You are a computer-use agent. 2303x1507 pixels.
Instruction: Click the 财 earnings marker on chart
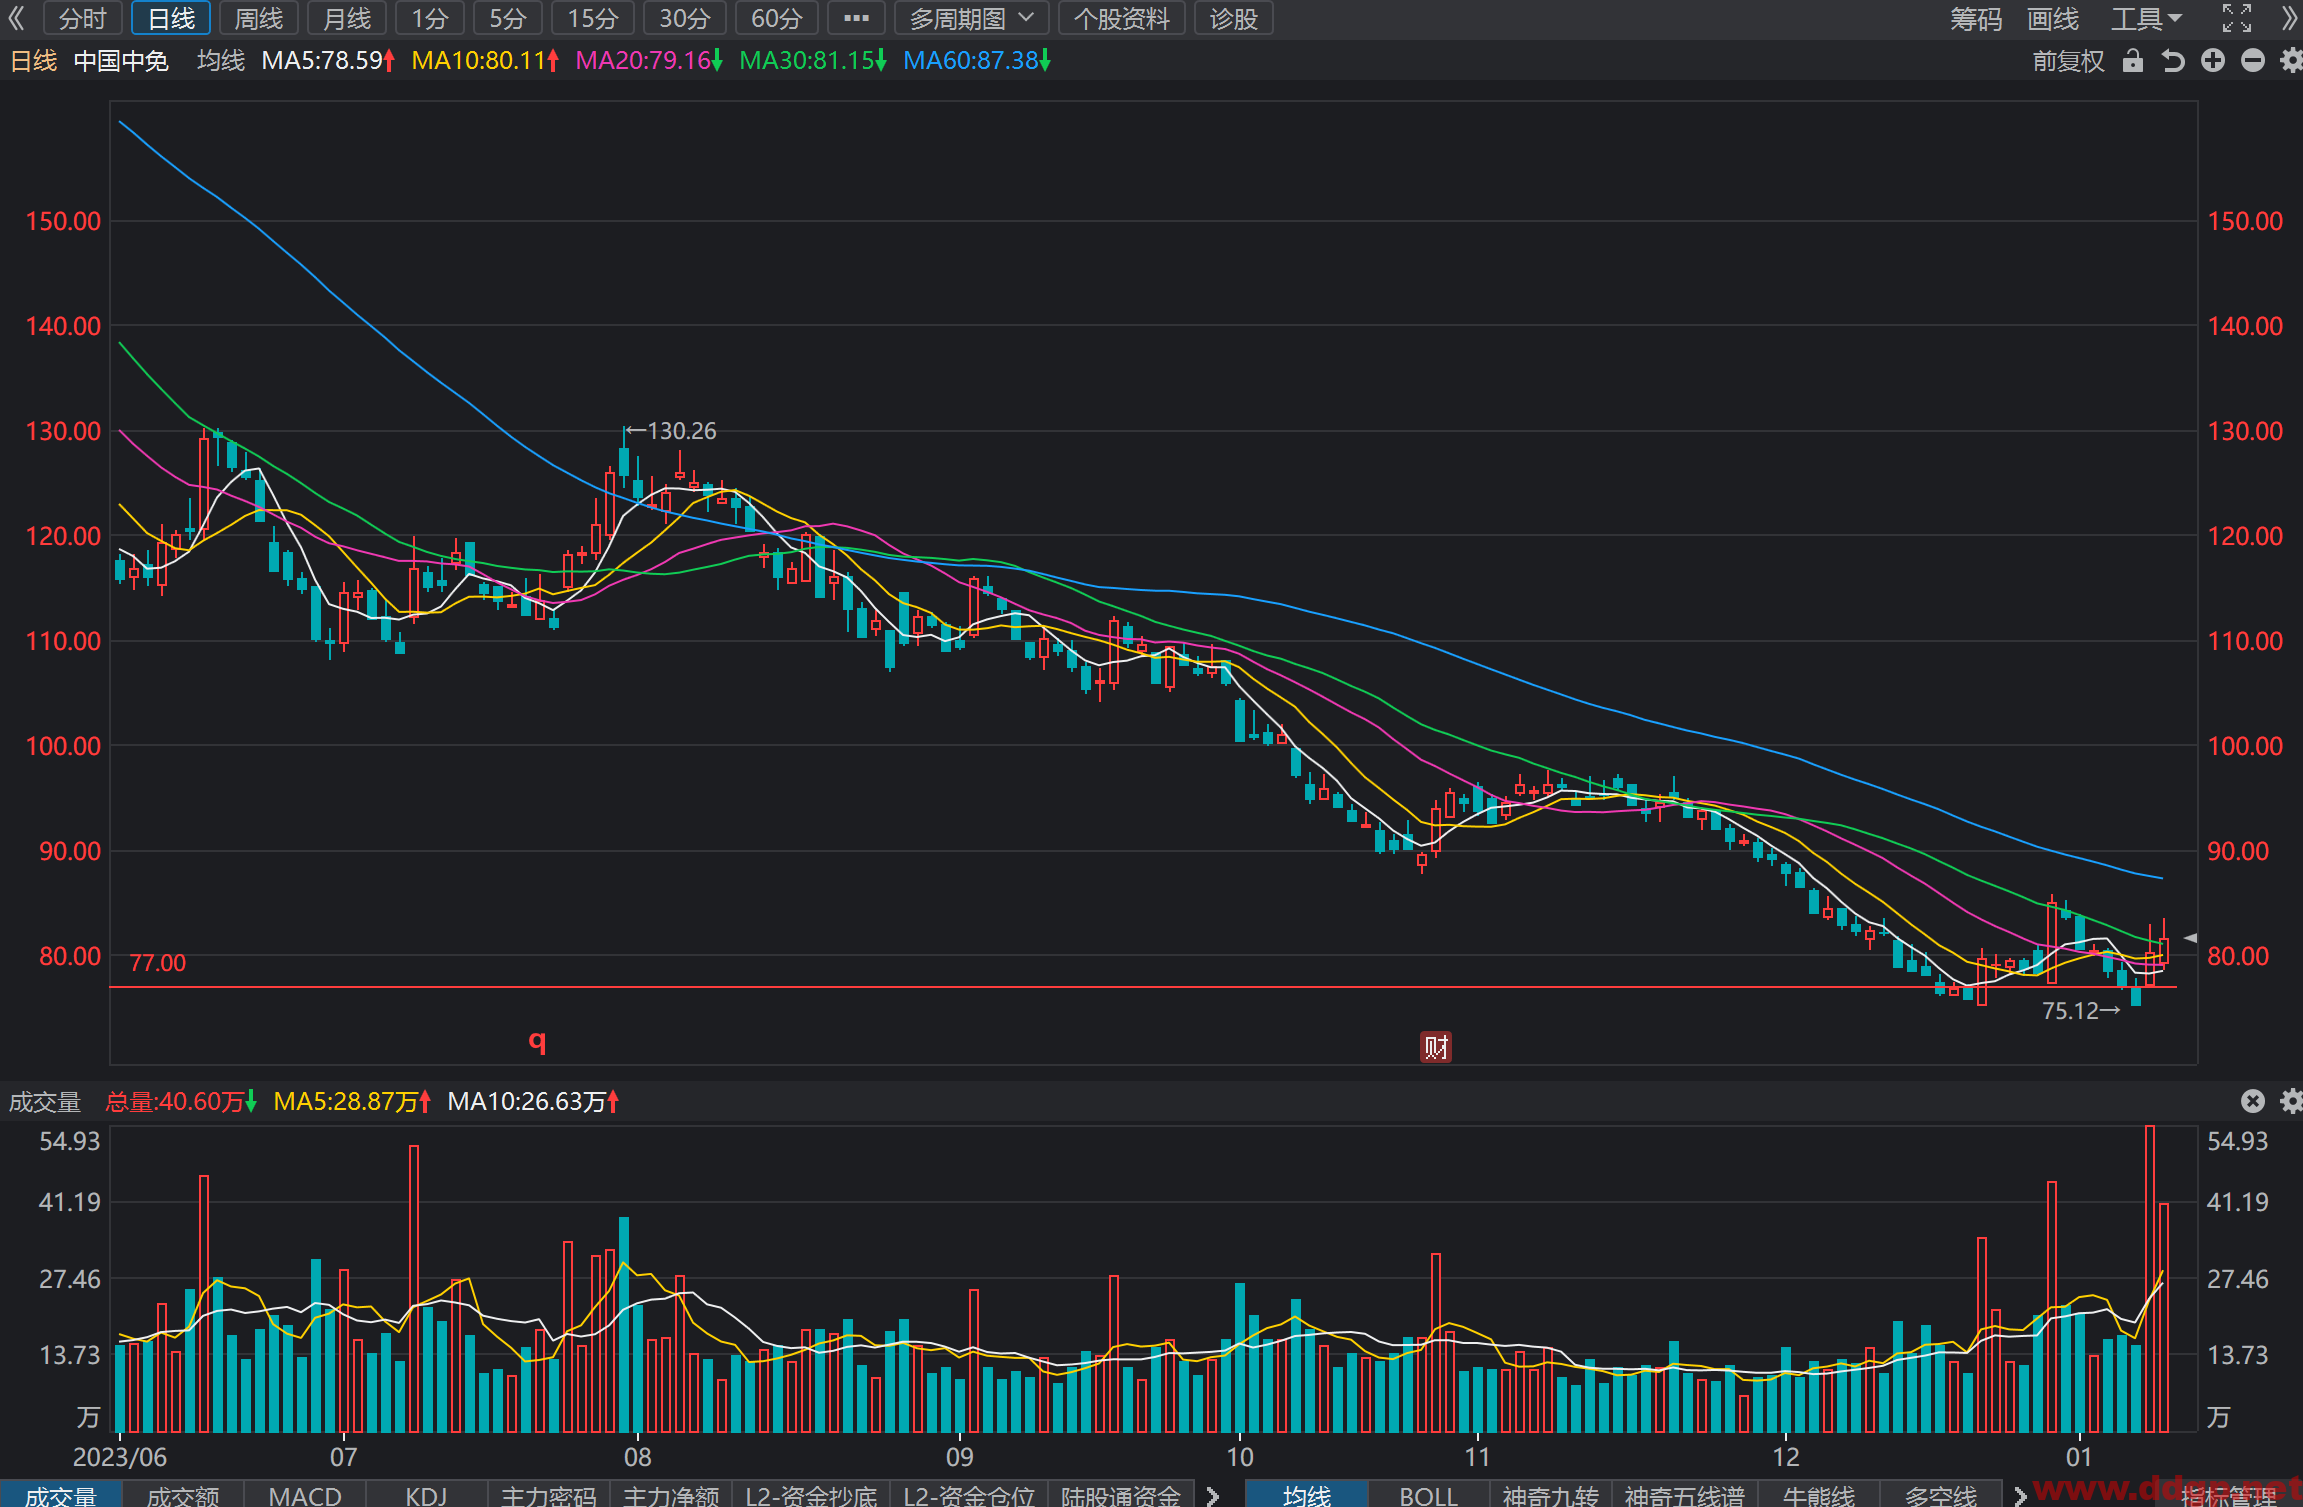tap(1436, 1047)
